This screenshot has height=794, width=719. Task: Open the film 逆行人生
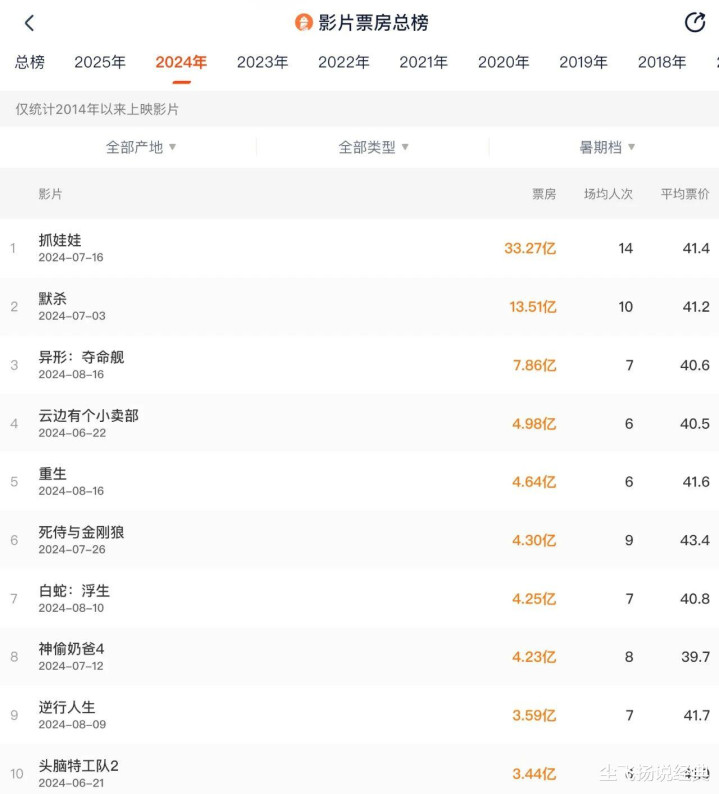point(67,707)
